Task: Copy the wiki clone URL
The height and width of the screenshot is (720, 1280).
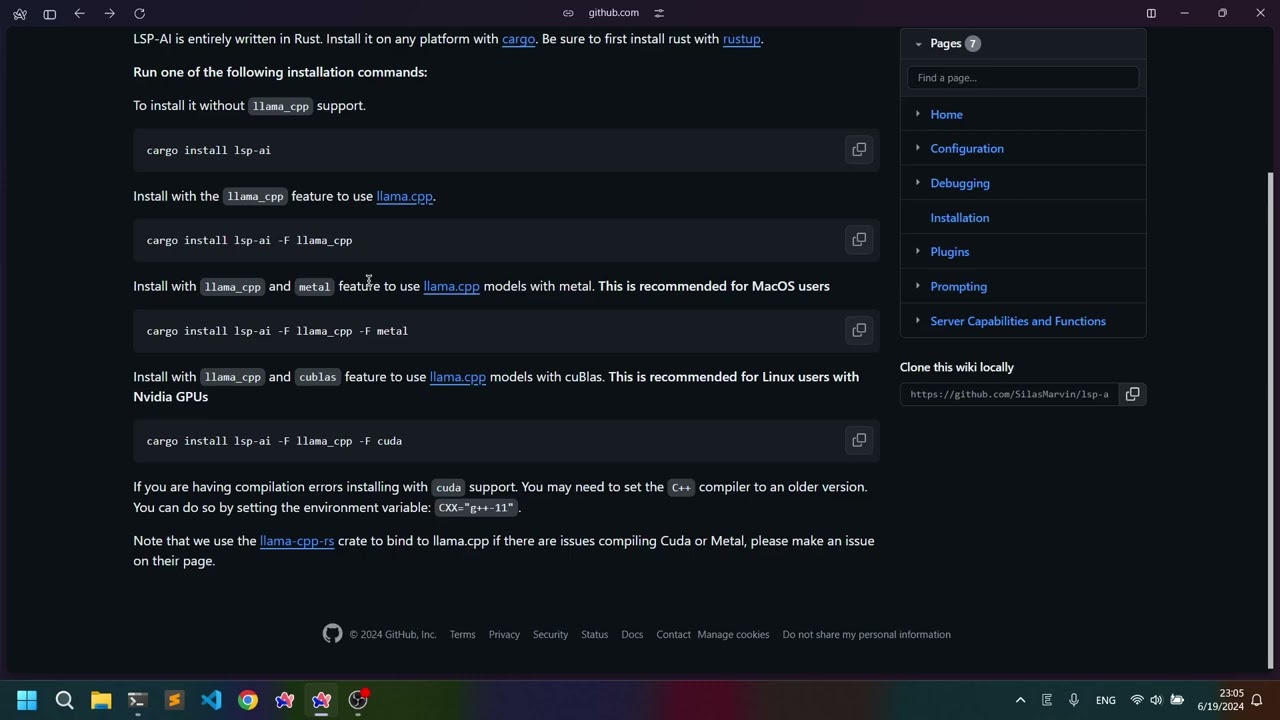Action: tap(1132, 394)
